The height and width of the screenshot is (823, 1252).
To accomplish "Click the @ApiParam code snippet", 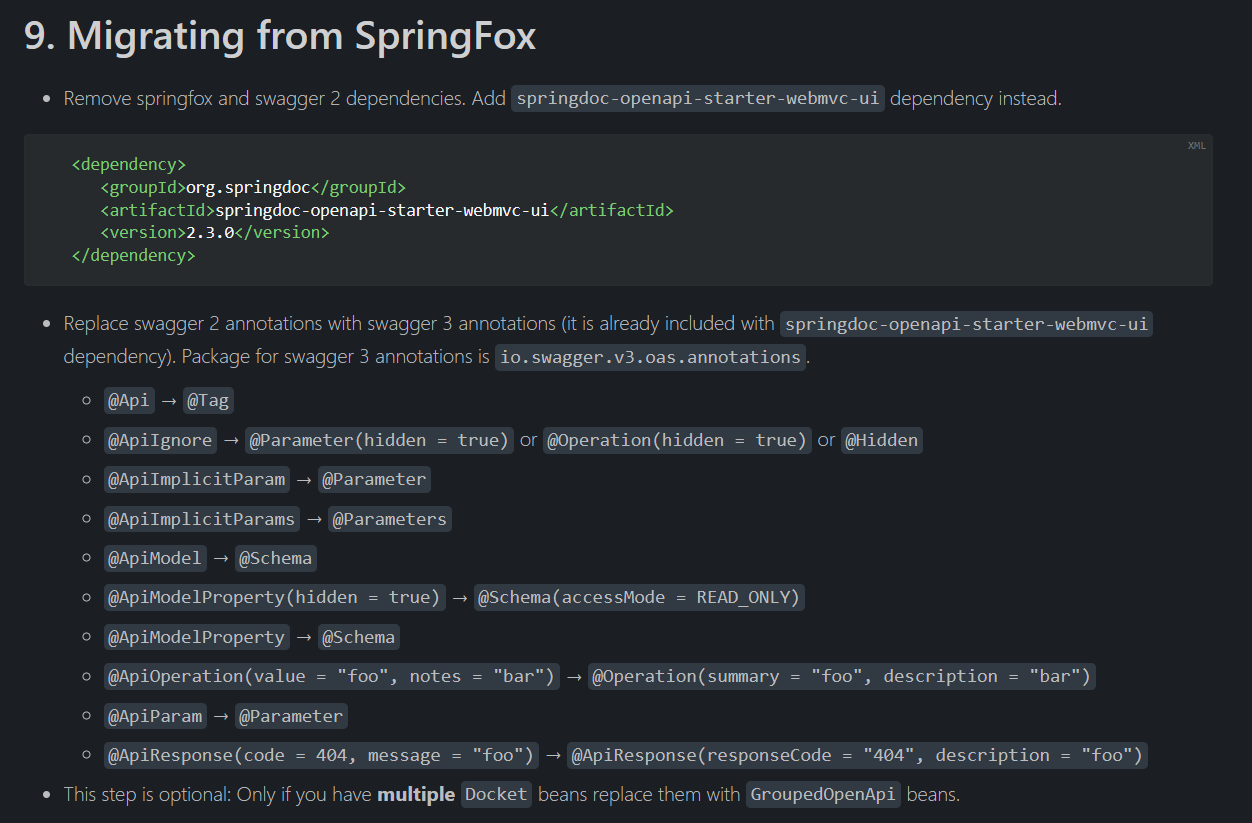I will (155, 716).
